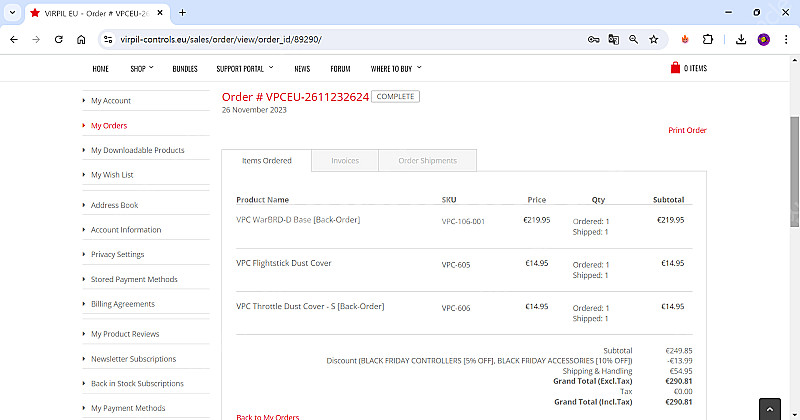Click the order number VPCEU-2611232624 heading
This screenshot has height=420, width=800.
tap(295, 97)
